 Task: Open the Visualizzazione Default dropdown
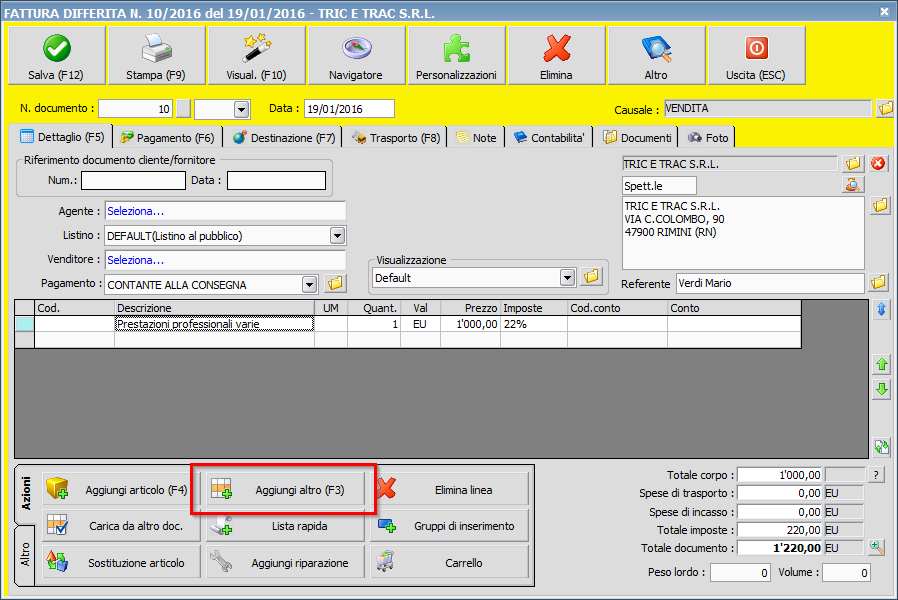(568, 277)
